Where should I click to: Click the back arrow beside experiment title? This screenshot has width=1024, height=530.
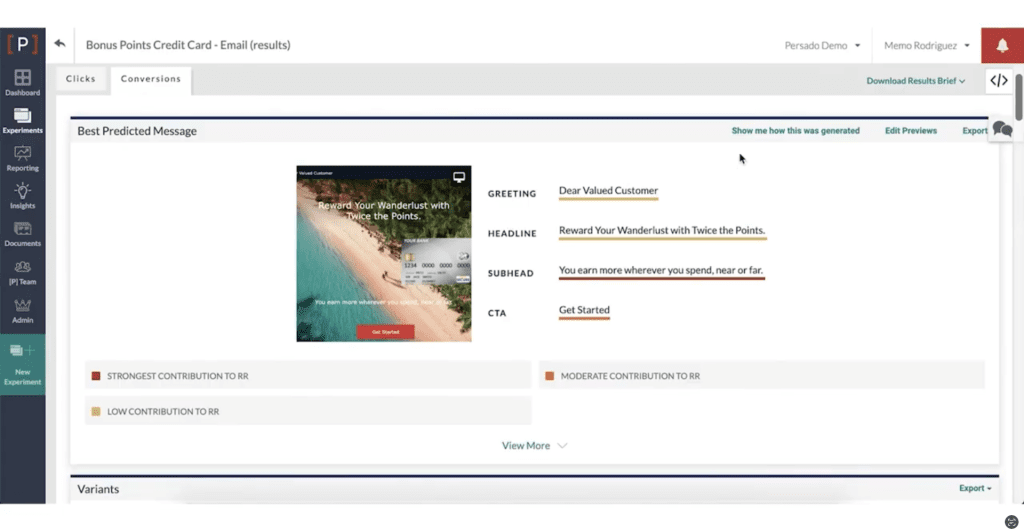pyautogui.click(x=60, y=44)
